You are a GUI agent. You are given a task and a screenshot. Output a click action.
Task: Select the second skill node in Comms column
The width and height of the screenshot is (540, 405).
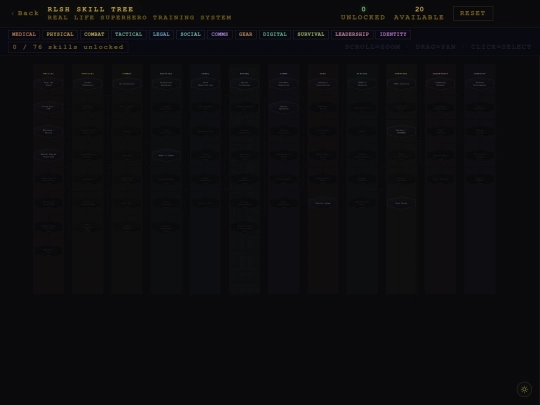point(283,107)
